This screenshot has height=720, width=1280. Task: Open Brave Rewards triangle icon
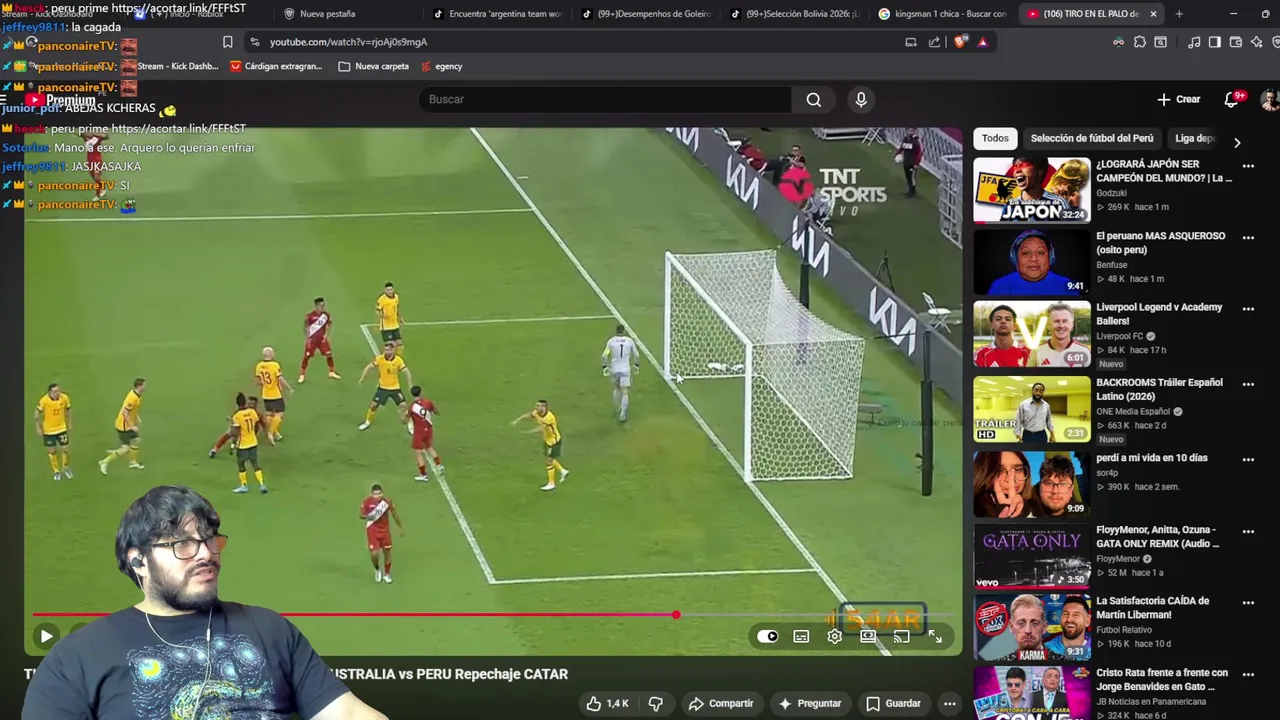[983, 42]
